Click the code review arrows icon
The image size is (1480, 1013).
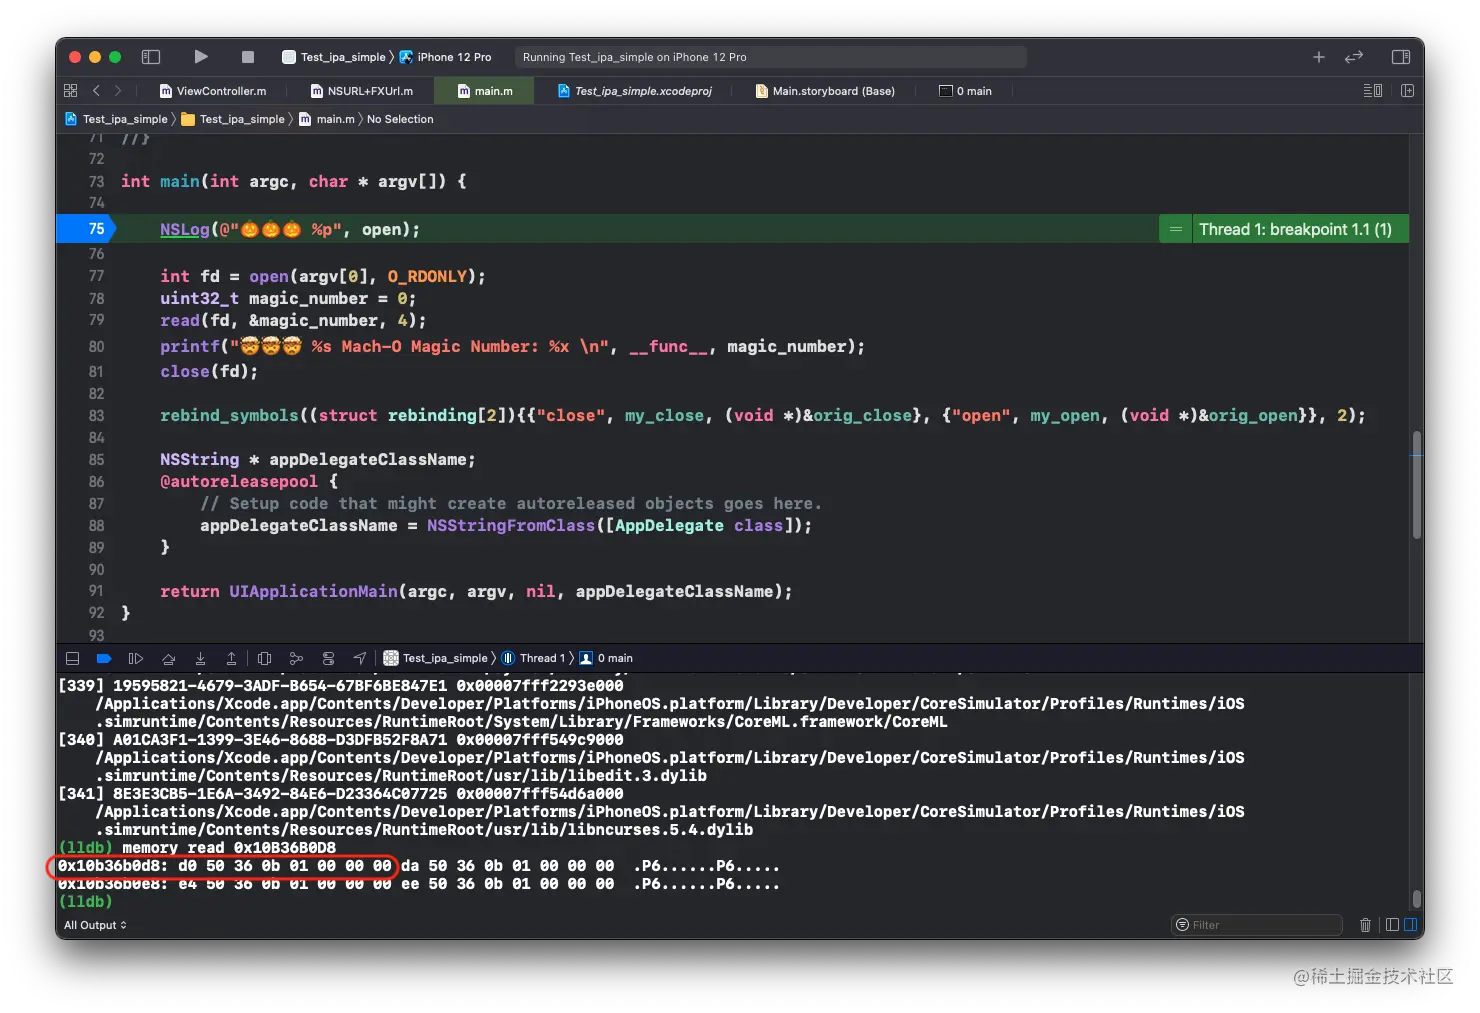point(1354,57)
